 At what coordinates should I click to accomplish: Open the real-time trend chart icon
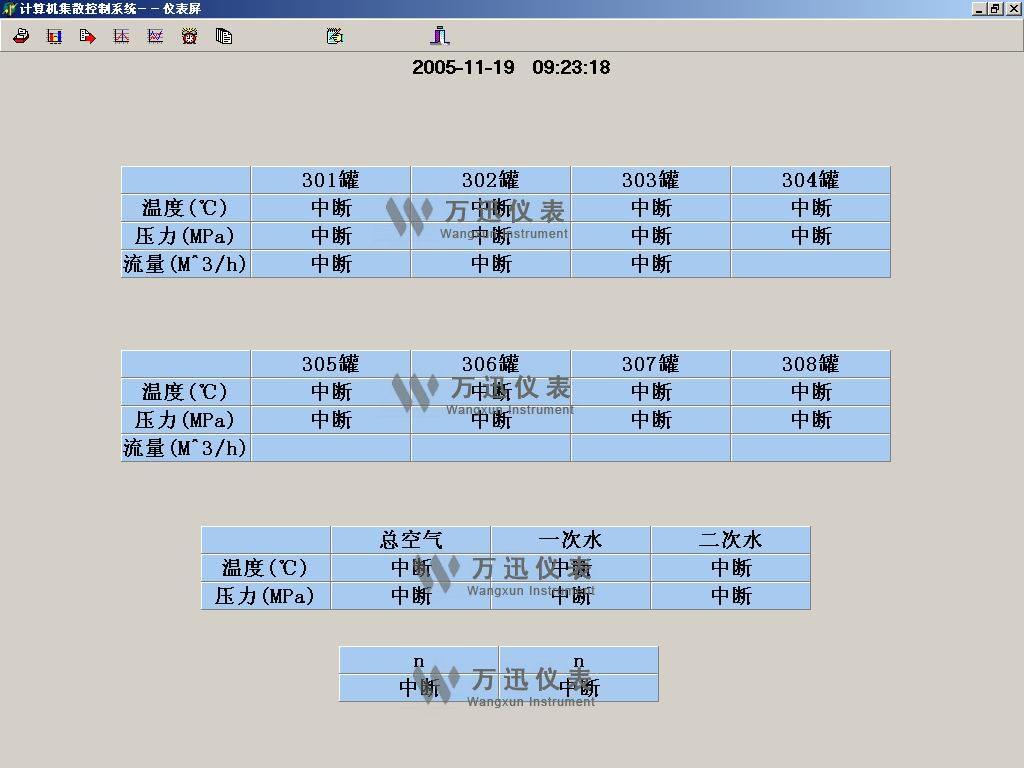pos(155,36)
